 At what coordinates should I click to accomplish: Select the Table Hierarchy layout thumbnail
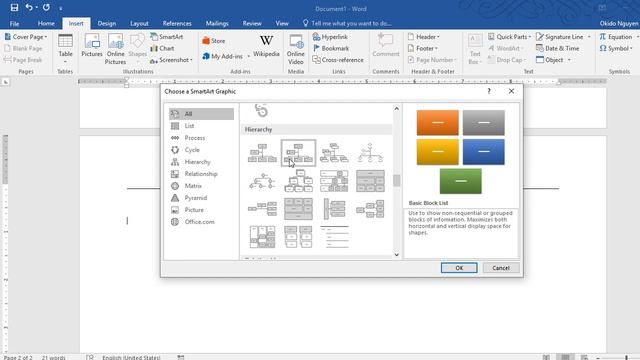[370, 181]
